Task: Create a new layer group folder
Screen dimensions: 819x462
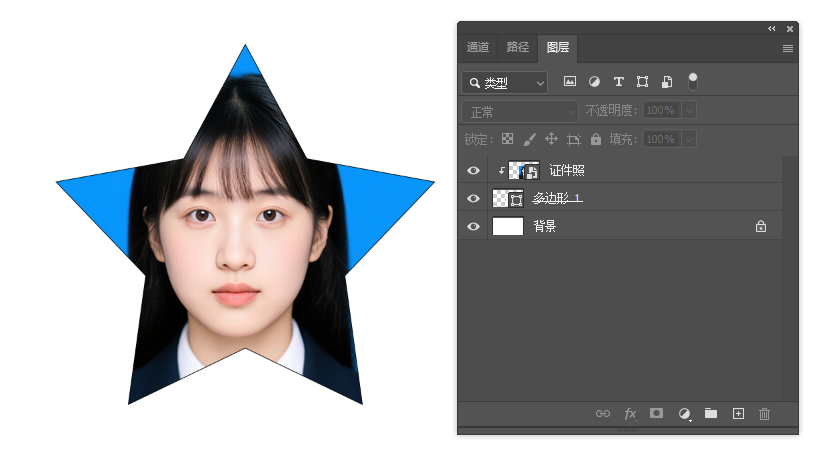Action: coord(711,413)
